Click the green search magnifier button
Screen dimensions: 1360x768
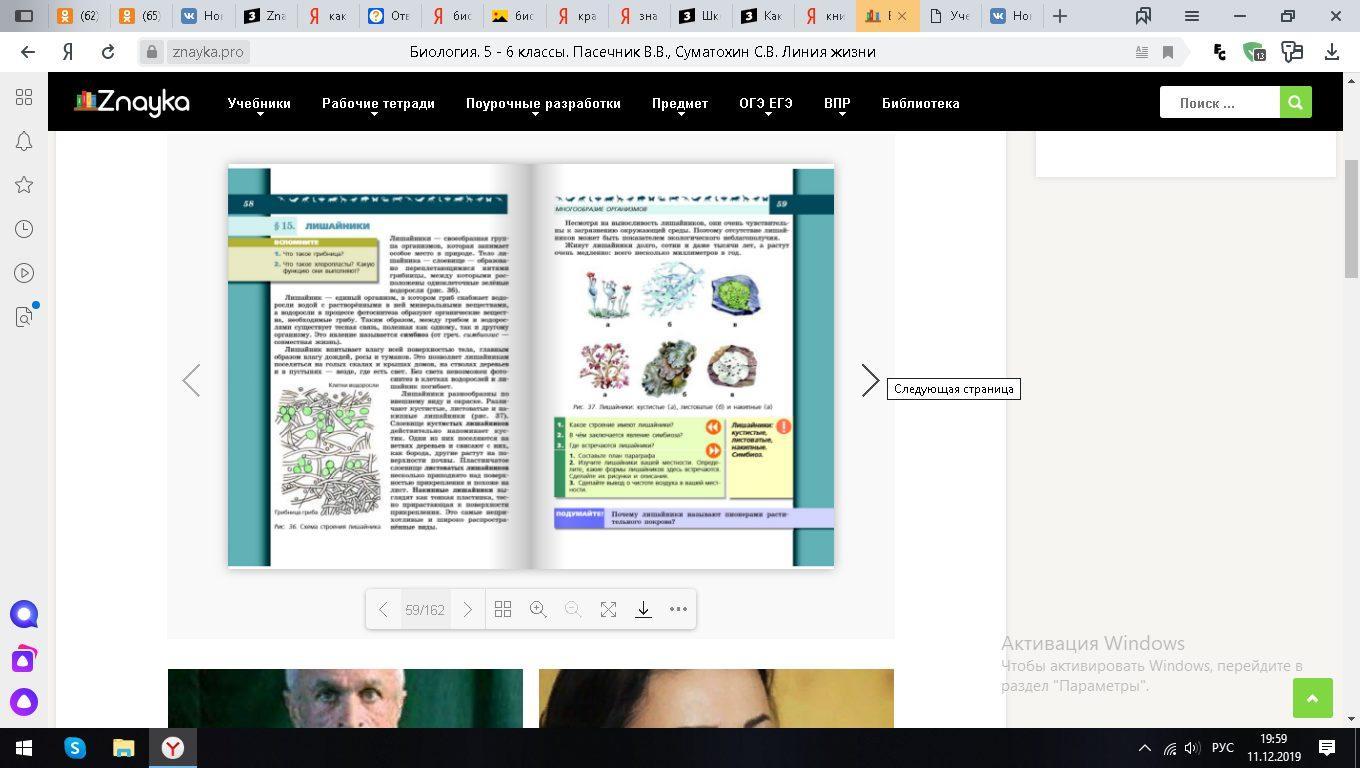click(x=1295, y=102)
